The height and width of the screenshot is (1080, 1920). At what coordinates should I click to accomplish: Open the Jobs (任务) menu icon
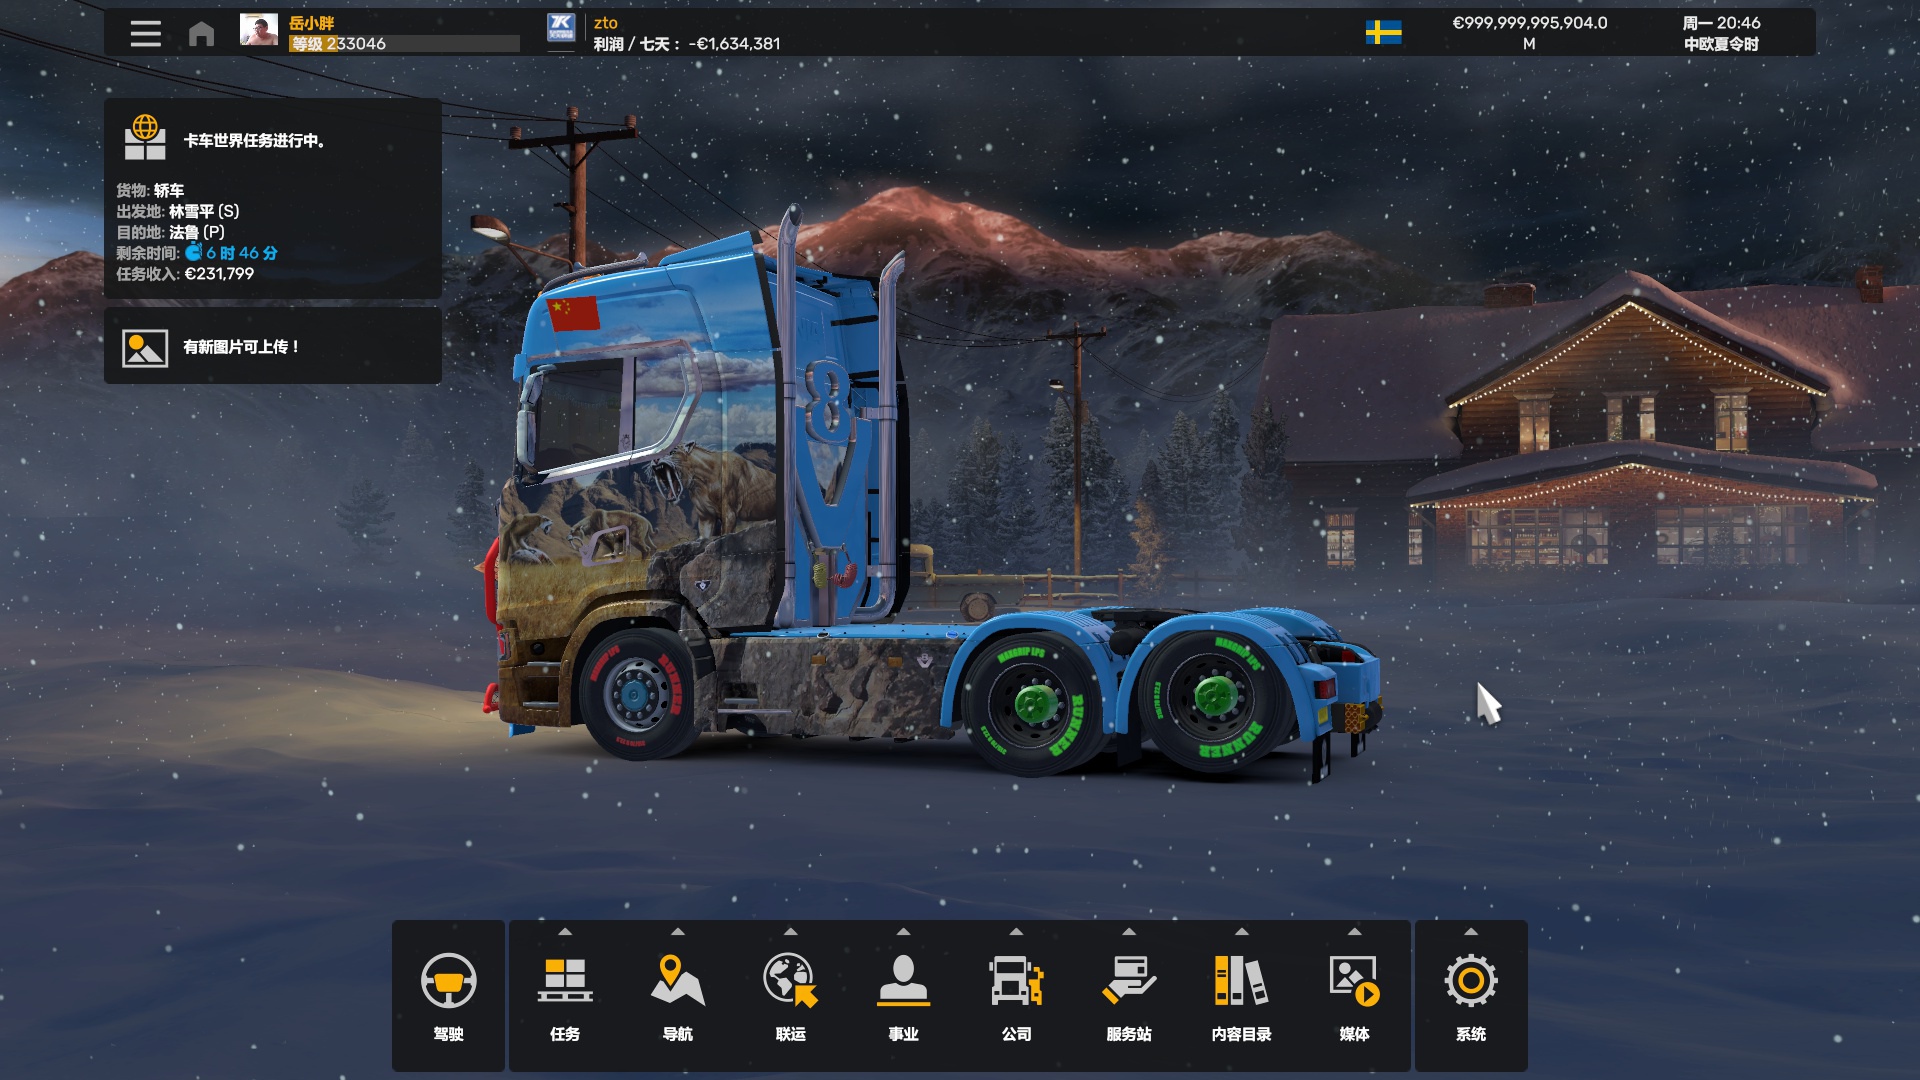565,981
